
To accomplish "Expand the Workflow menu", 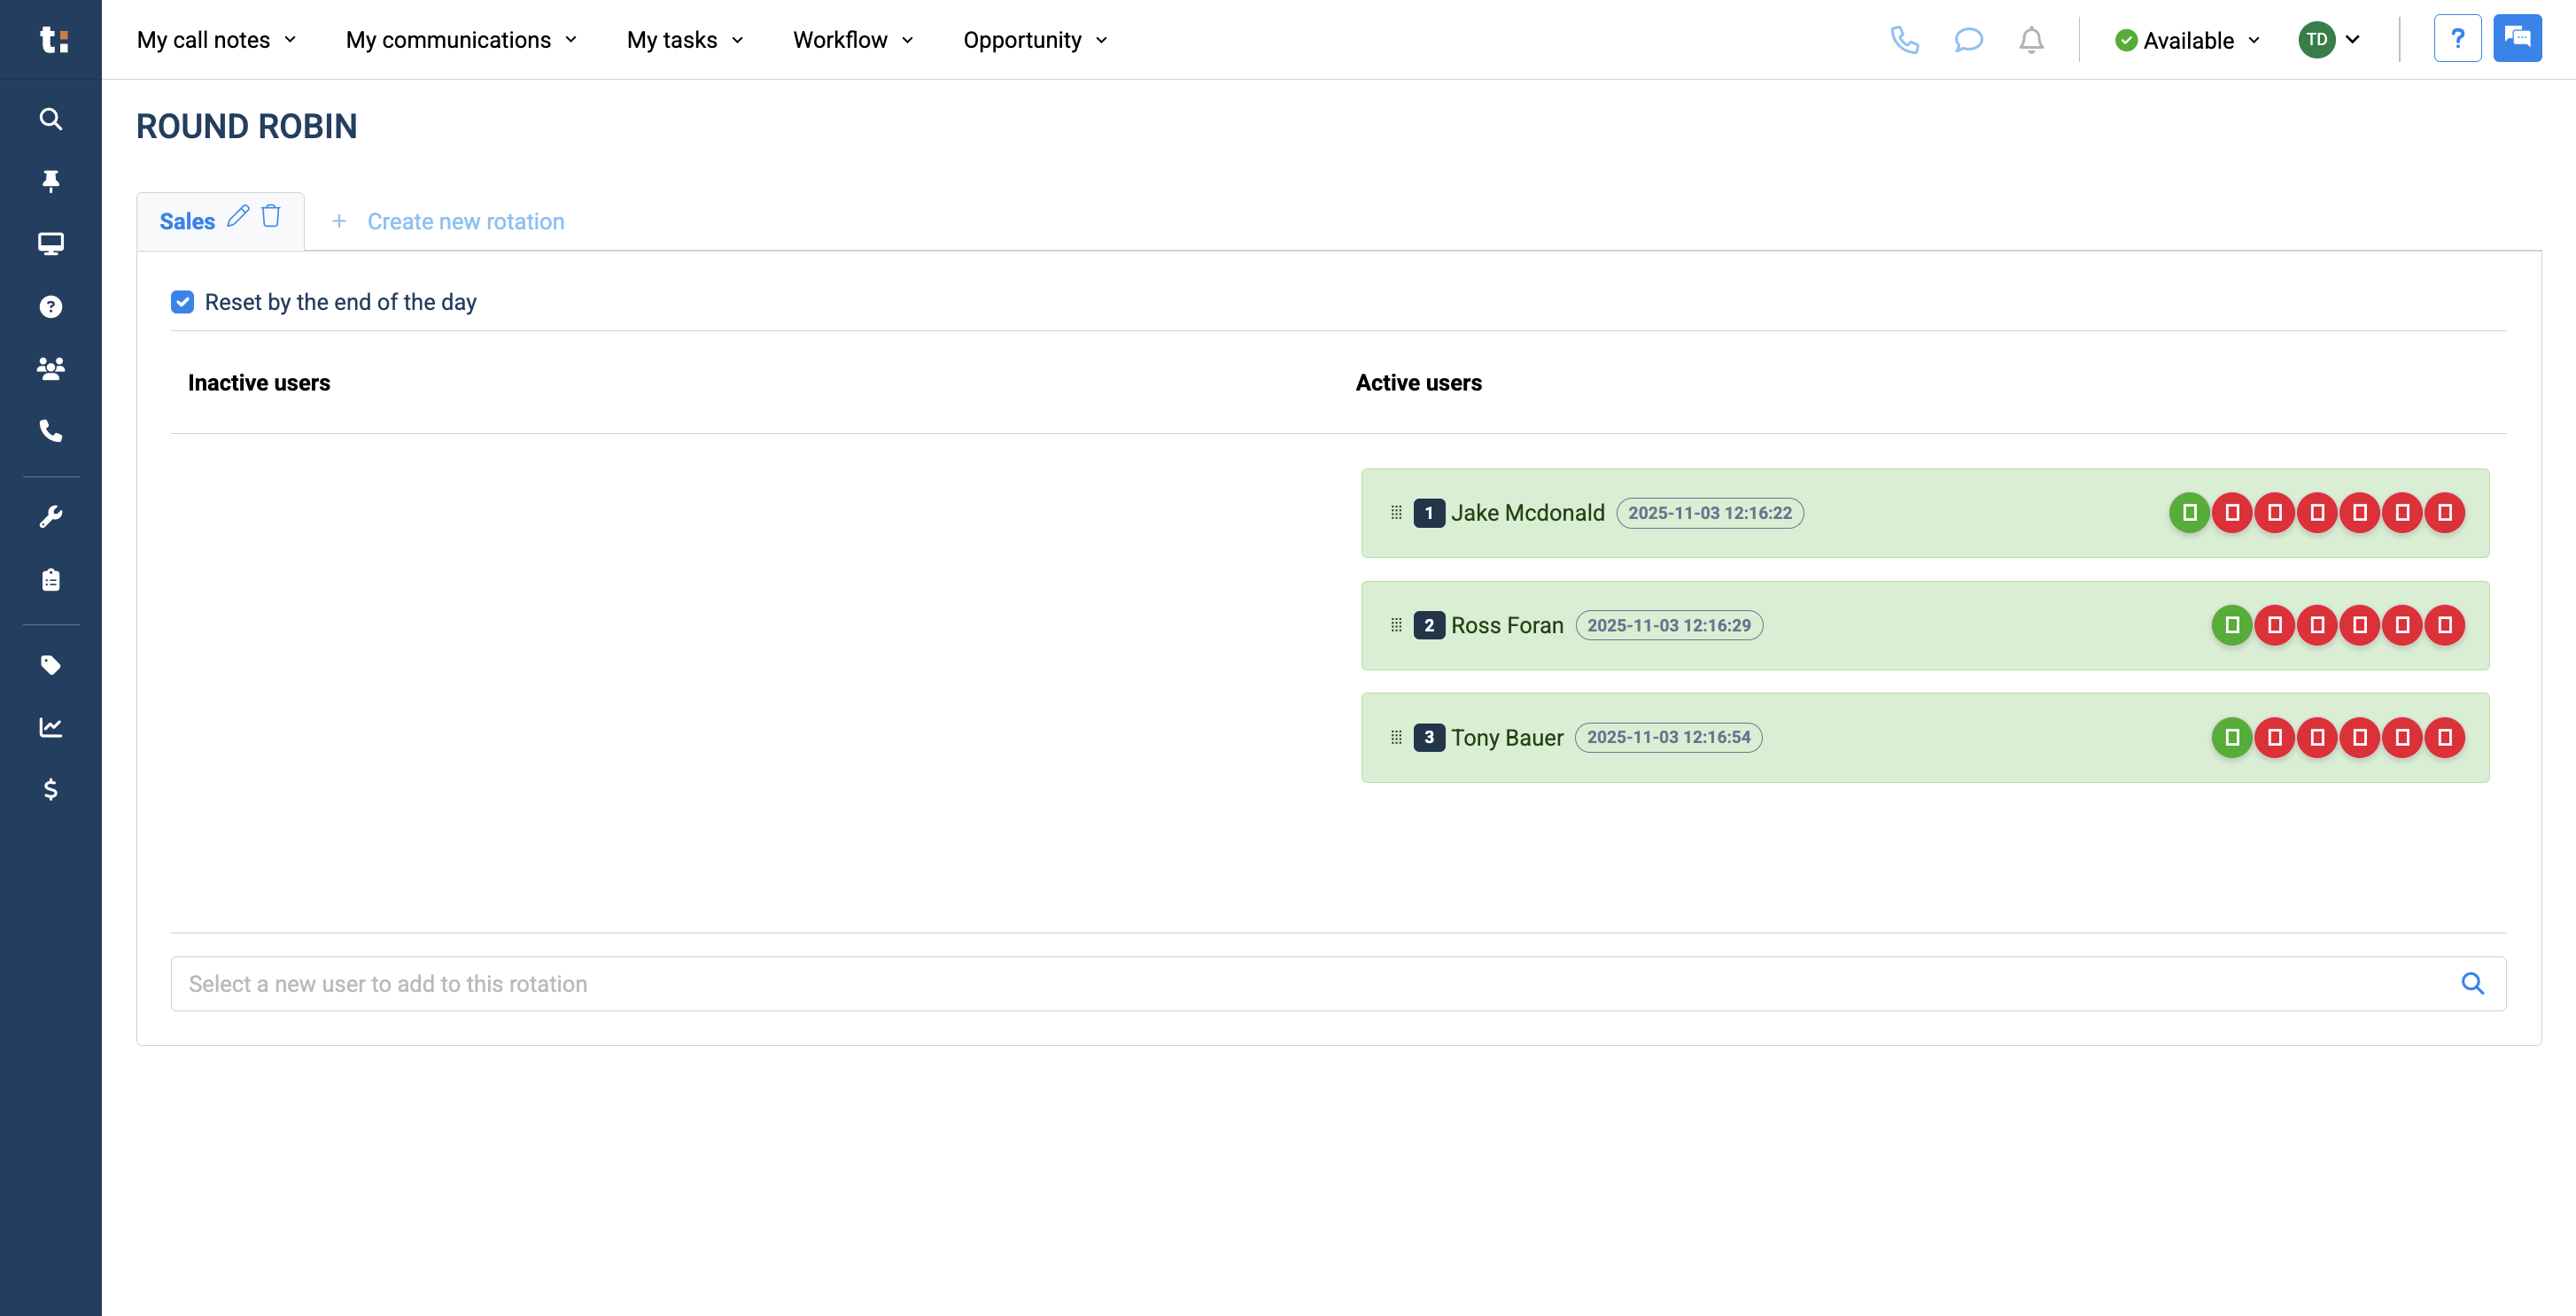I will (x=853, y=40).
